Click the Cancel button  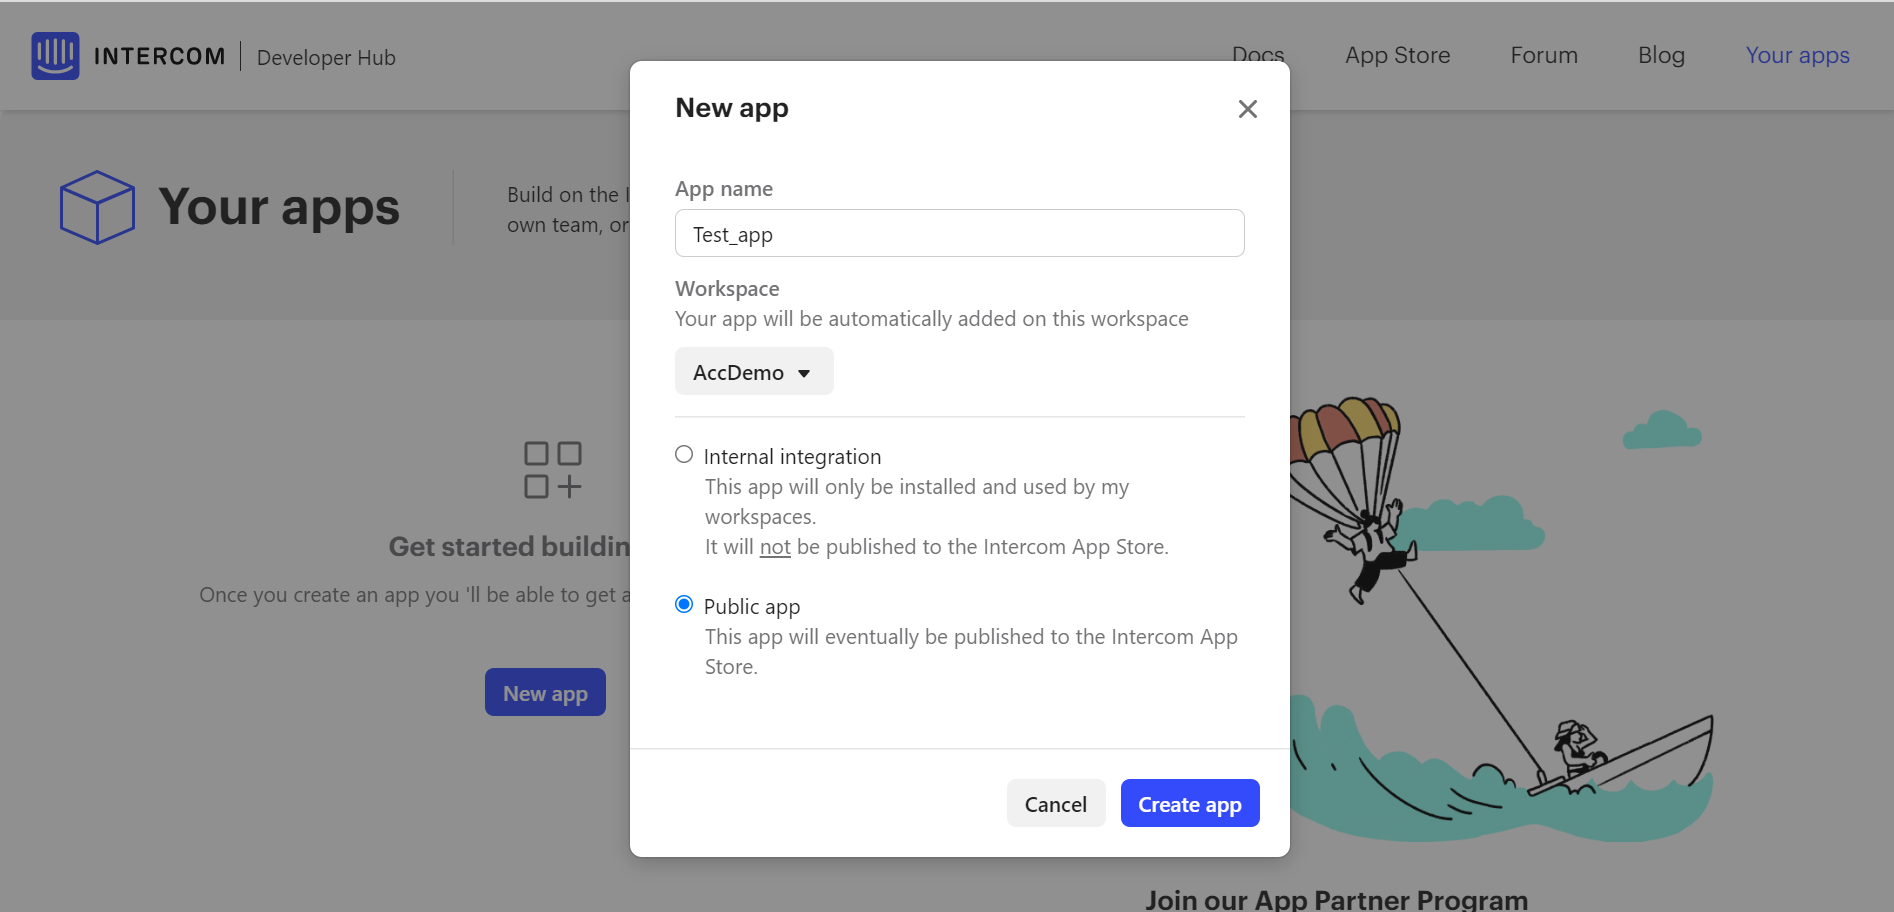[x=1056, y=803]
